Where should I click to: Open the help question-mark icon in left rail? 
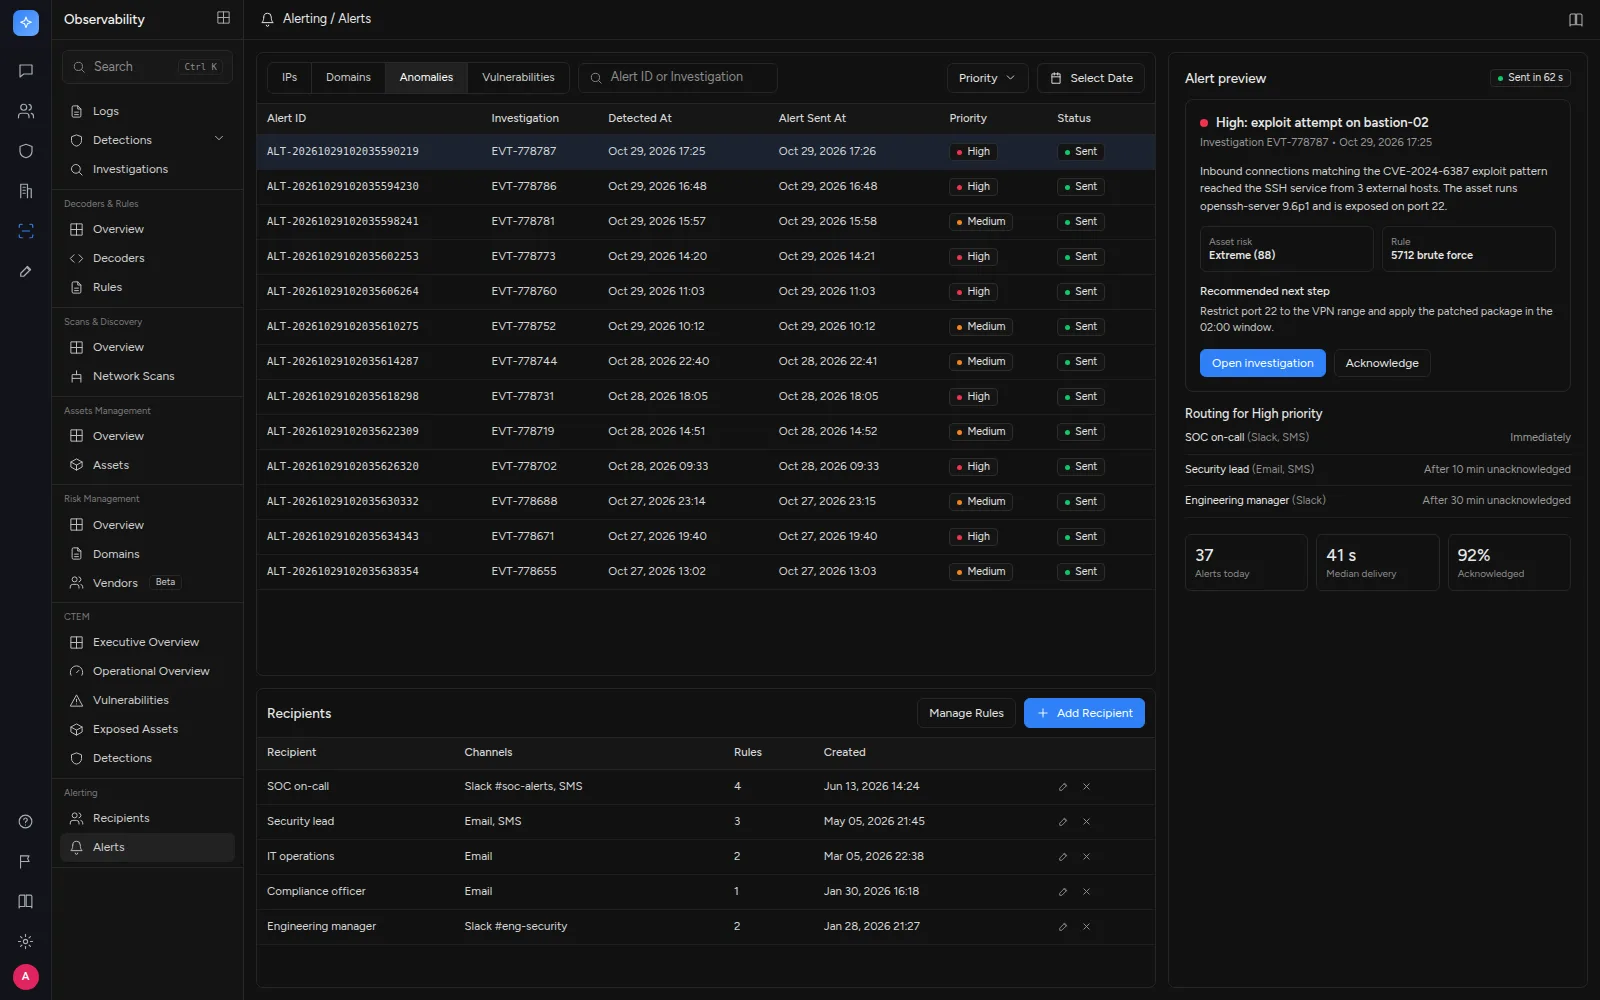tap(26, 822)
